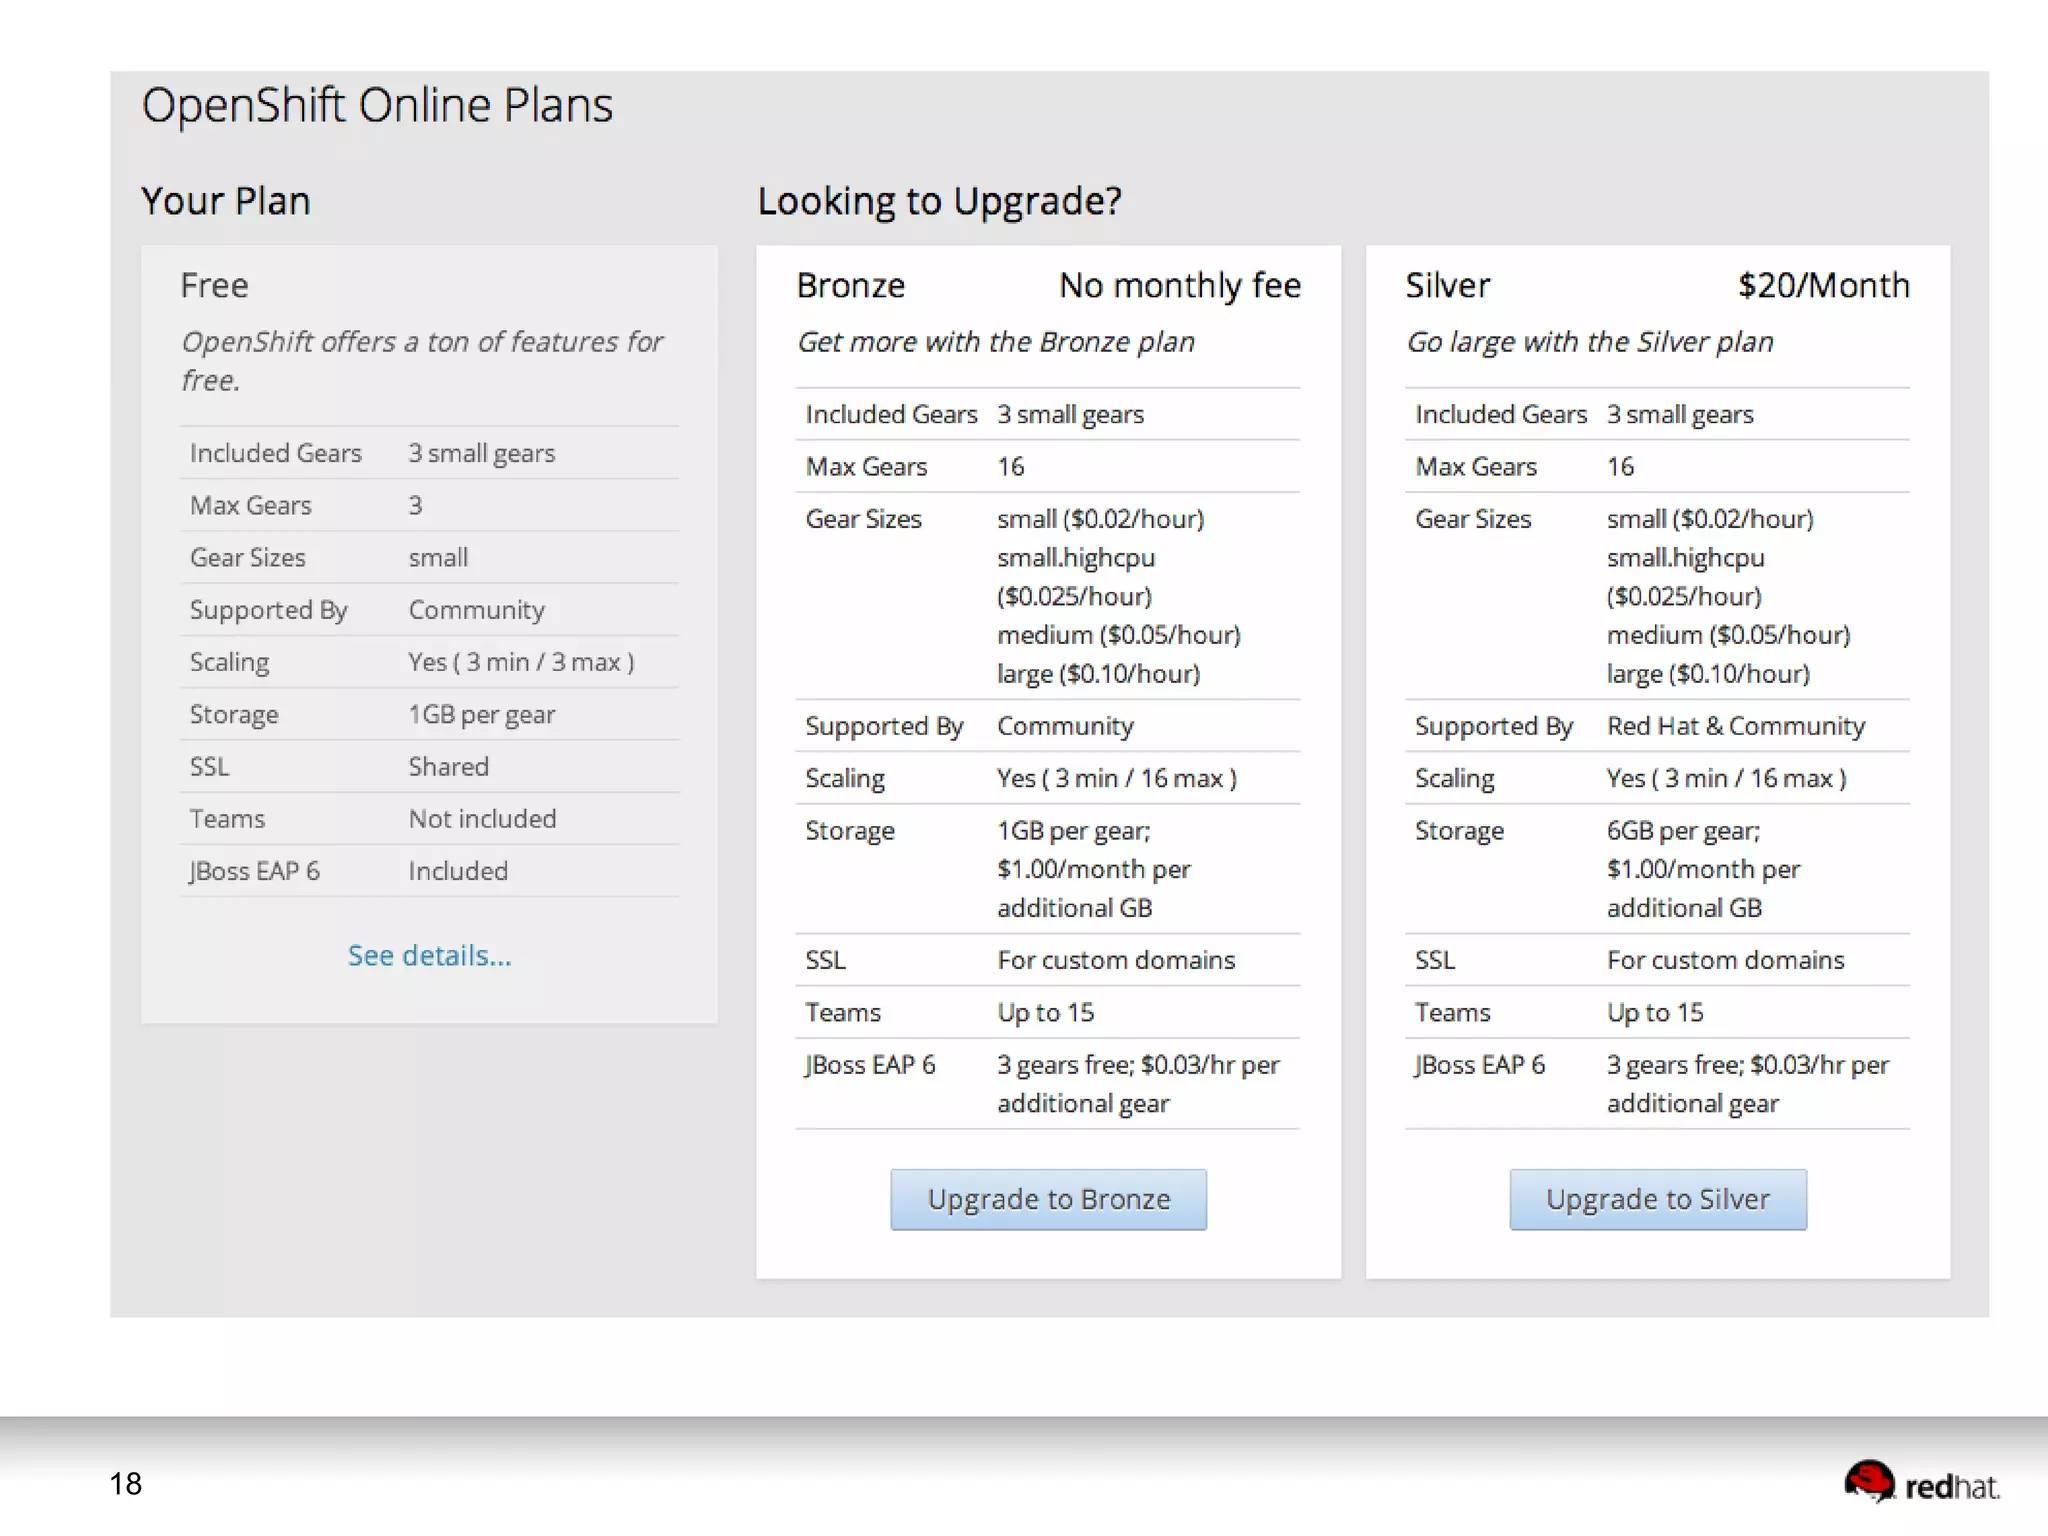Image resolution: width=2048 pixels, height=1536 pixels.
Task: Click 6GB per gear storage text
Action: (1683, 831)
